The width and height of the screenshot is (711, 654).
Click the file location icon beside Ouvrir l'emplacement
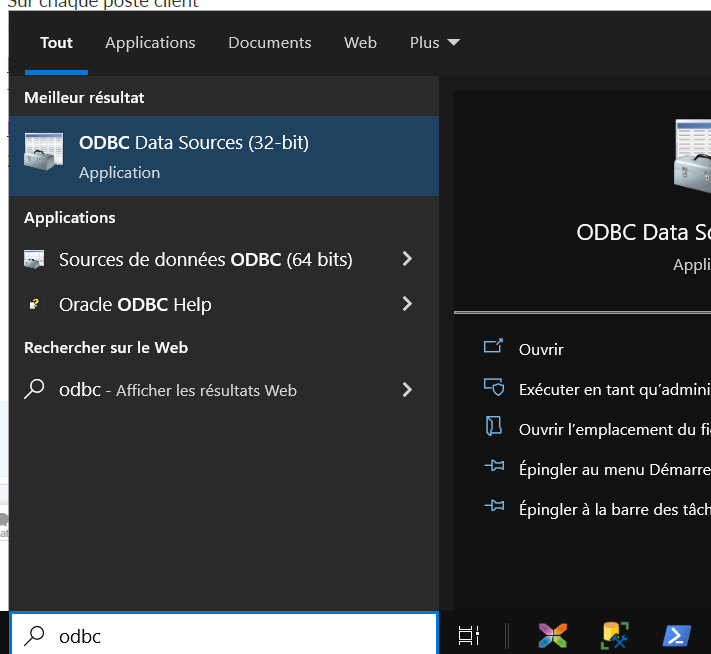click(493, 428)
